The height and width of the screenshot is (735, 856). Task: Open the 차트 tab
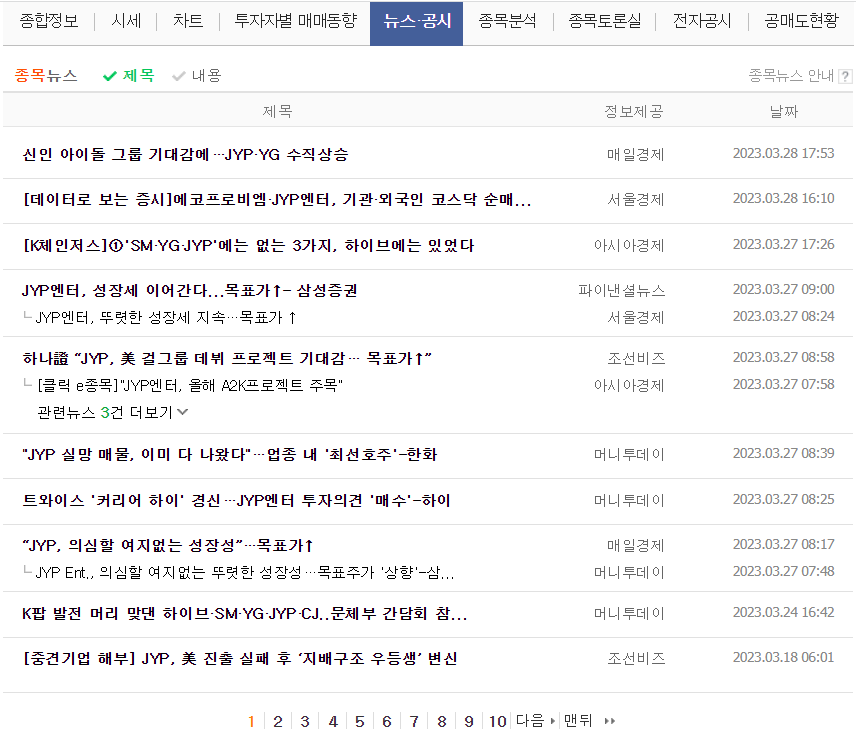(188, 21)
